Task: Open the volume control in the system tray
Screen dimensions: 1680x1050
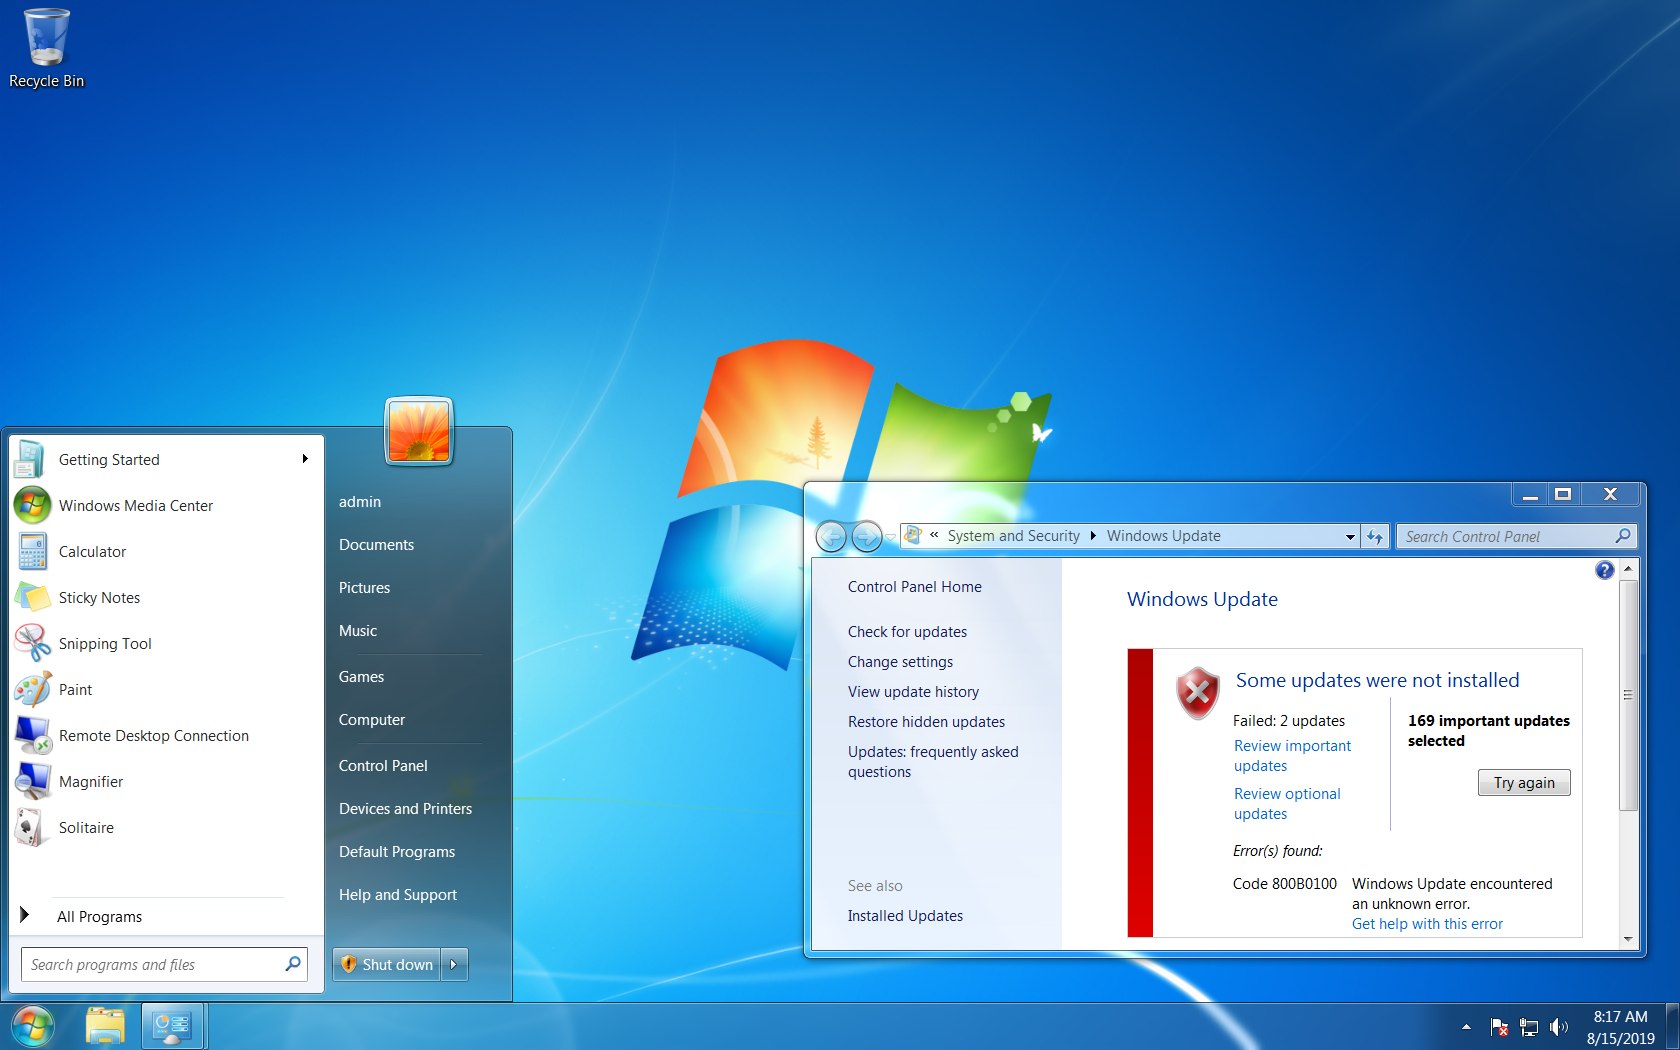Action: (x=1559, y=1026)
